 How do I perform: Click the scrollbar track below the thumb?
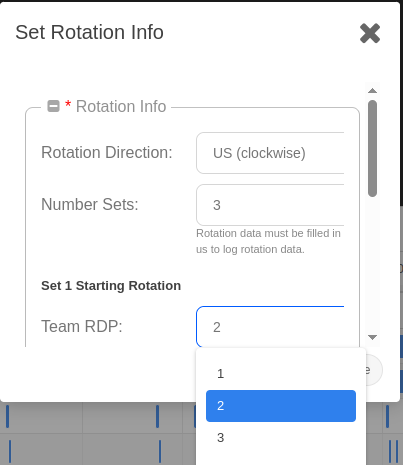tap(372, 265)
